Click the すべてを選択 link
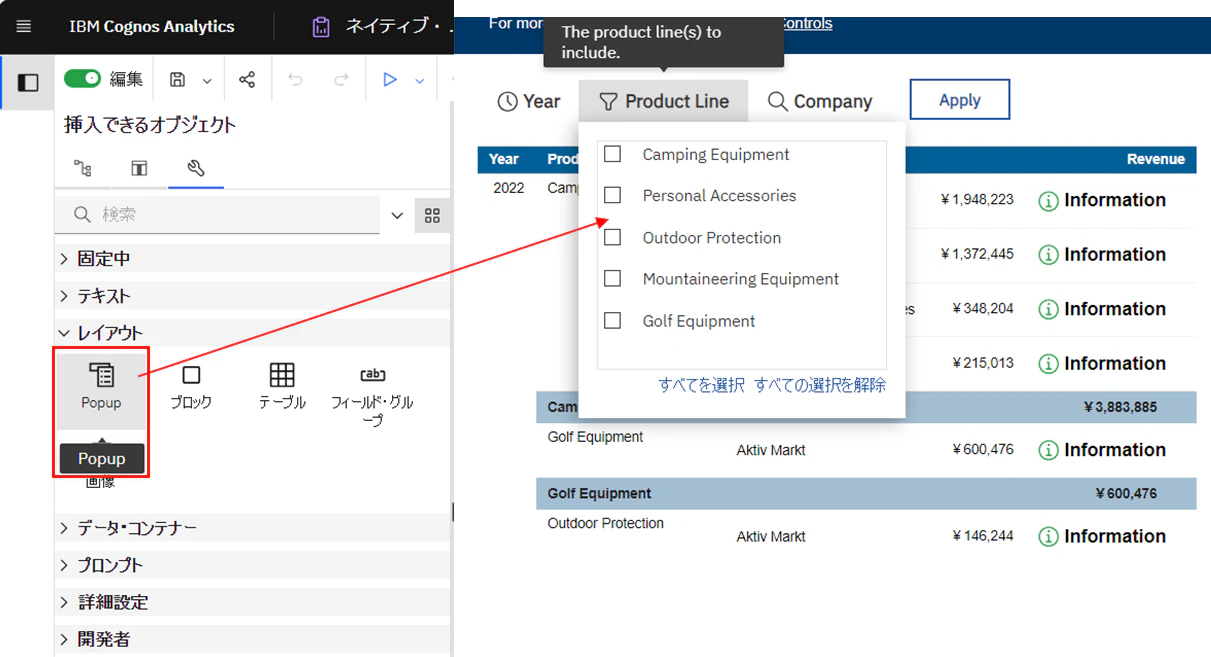The width and height of the screenshot is (1211, 657). point(701,385)
